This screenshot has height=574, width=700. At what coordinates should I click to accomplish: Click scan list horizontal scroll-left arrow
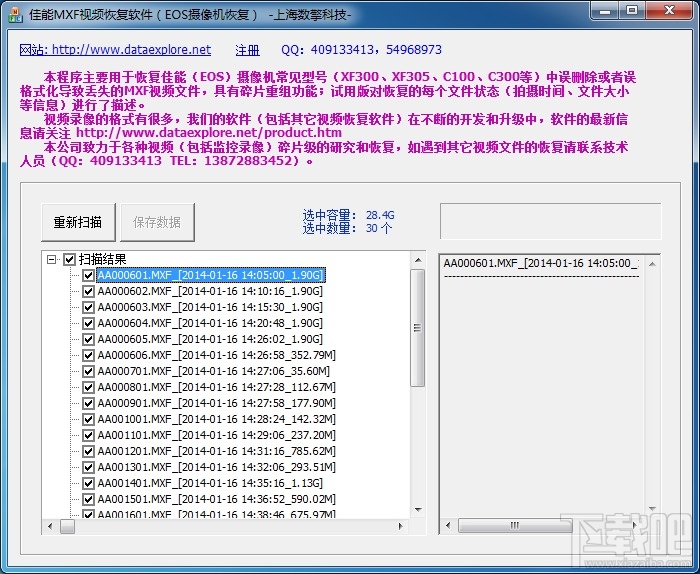[50, 527]
